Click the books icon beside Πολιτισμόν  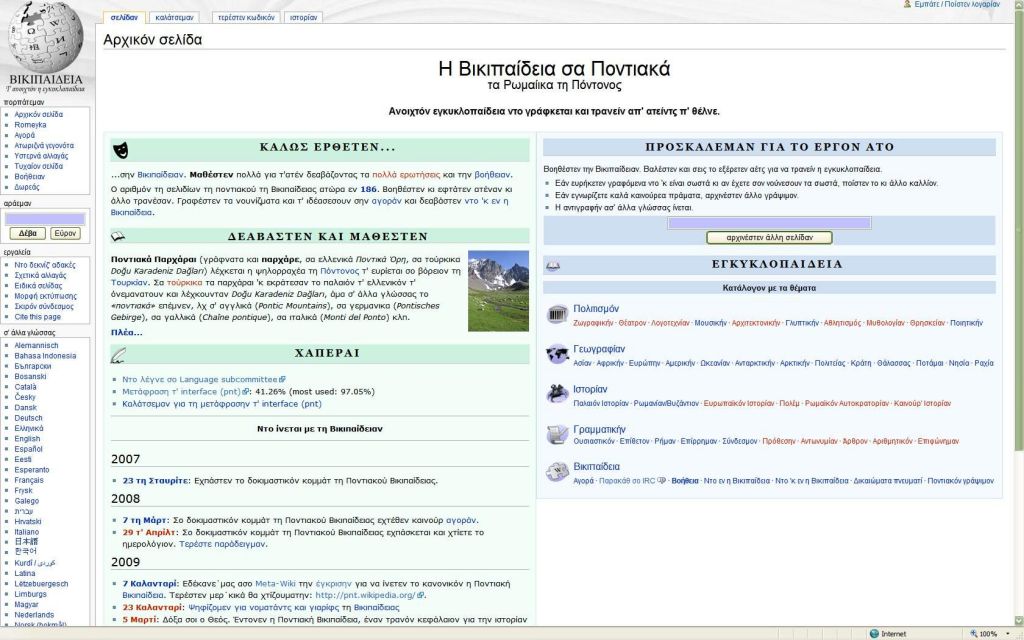pos(556,313)
